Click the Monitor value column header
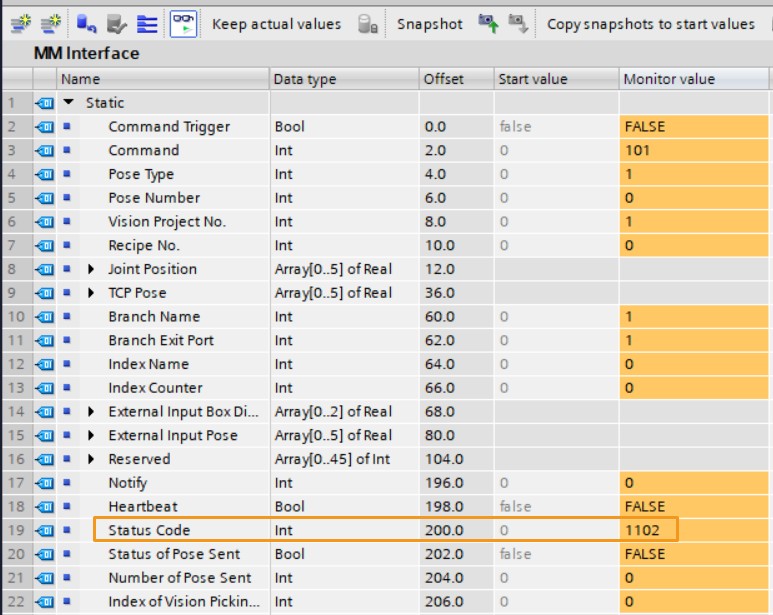The width and height of the screenshot is (773, 615). coord(668,79)
